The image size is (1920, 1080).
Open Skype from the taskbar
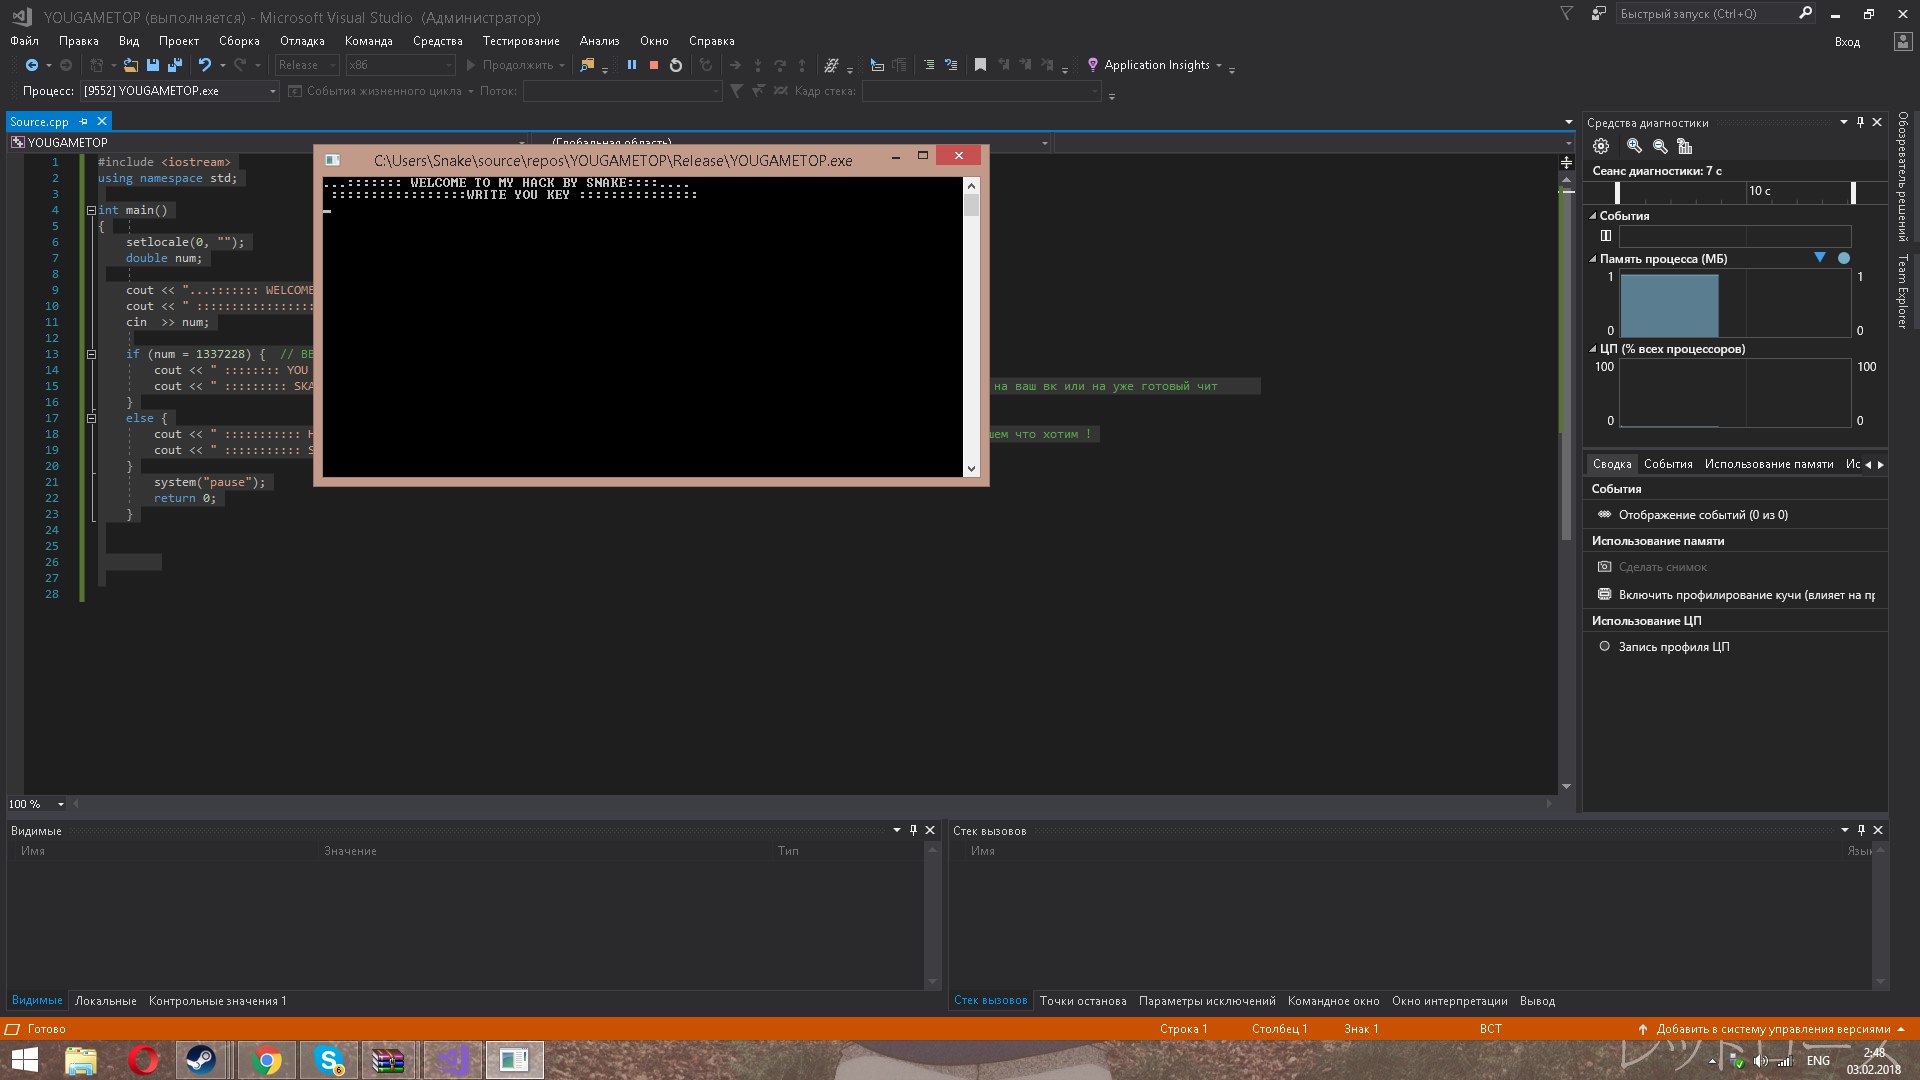point(329,1060)
